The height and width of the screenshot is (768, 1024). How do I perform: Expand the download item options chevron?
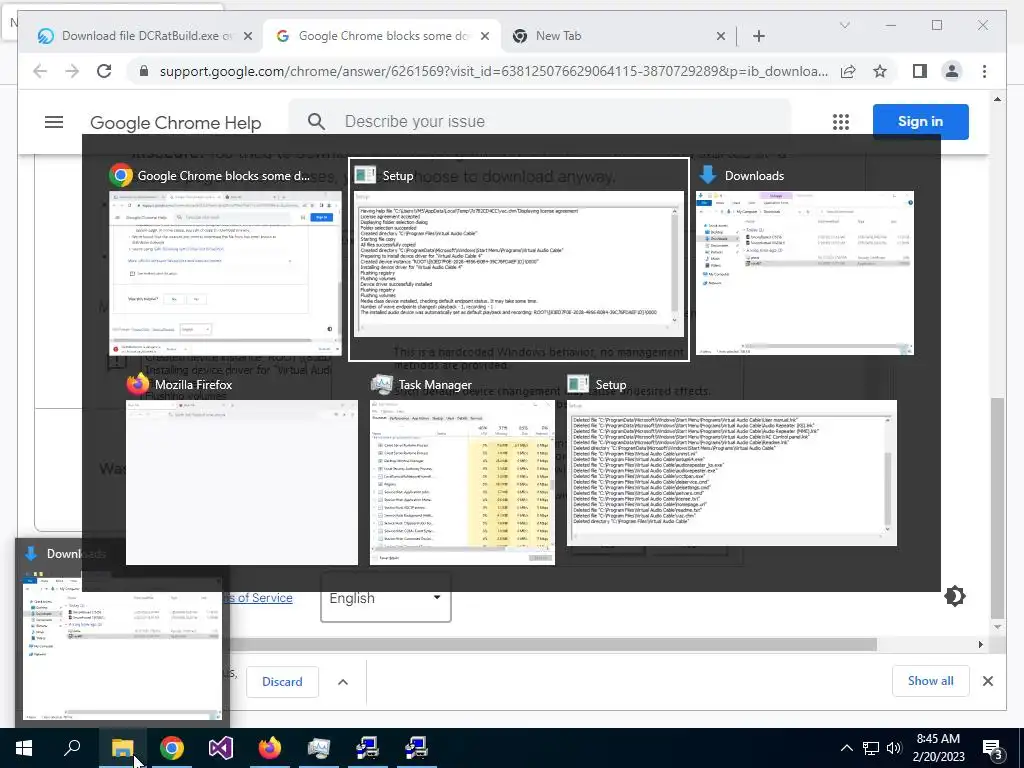tap(343, 682)
